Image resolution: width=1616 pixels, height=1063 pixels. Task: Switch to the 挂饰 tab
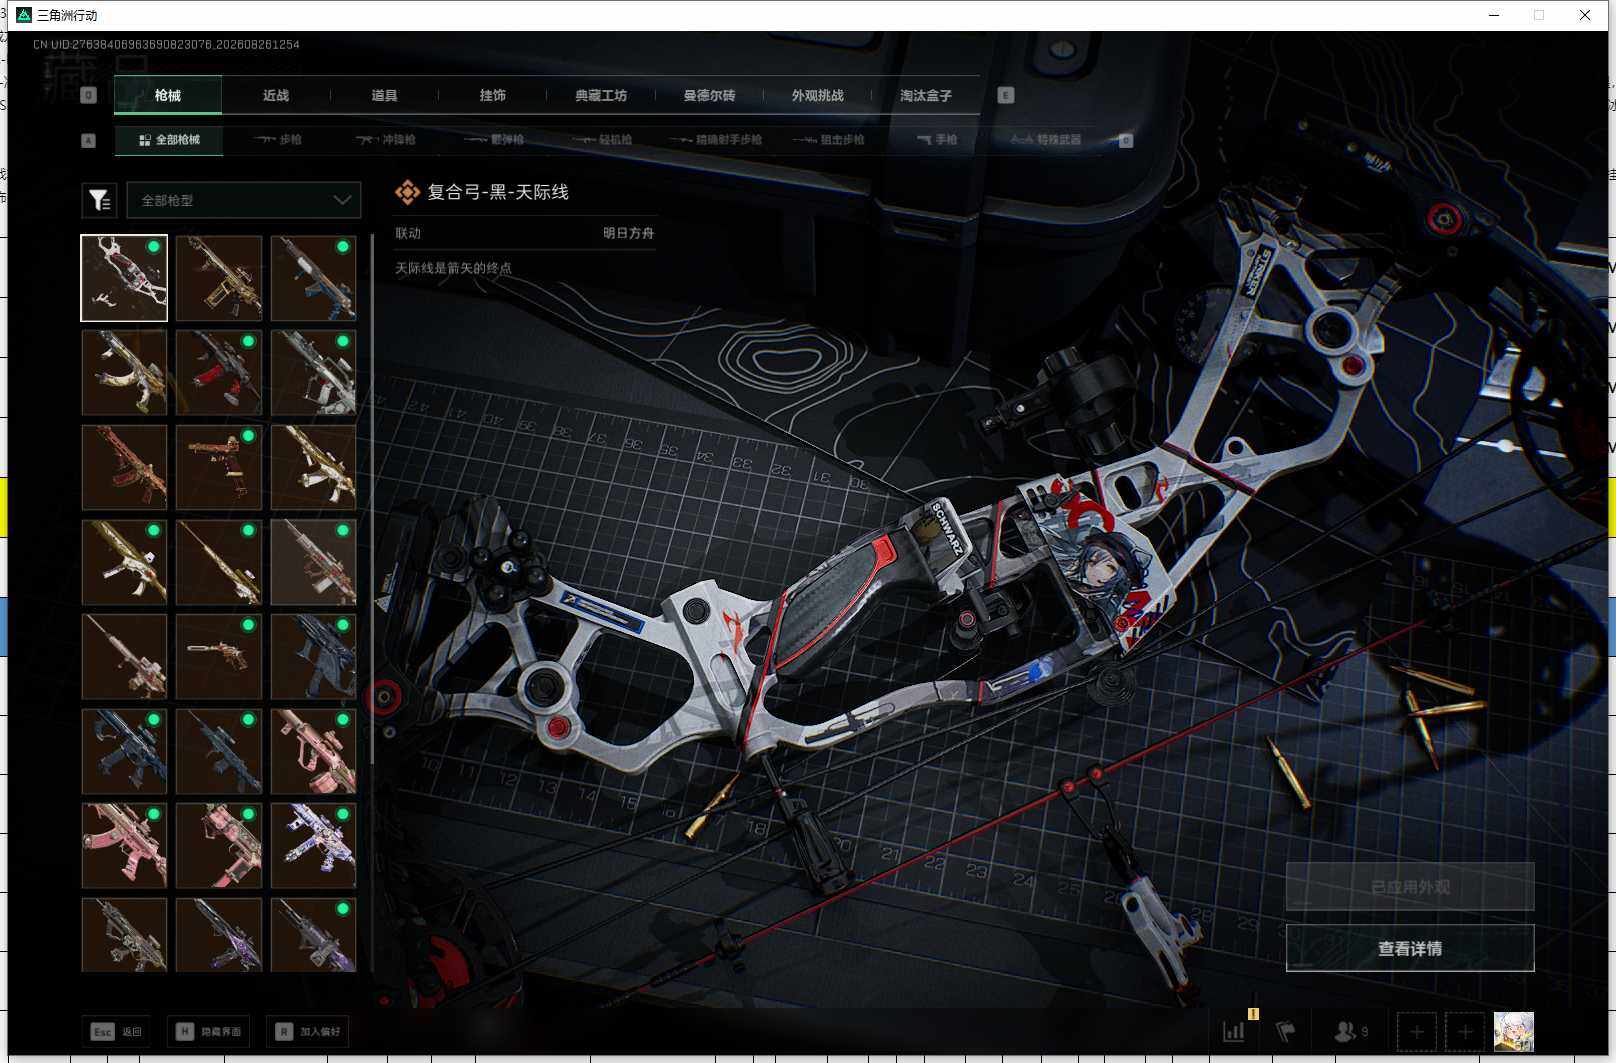point(492,95)
